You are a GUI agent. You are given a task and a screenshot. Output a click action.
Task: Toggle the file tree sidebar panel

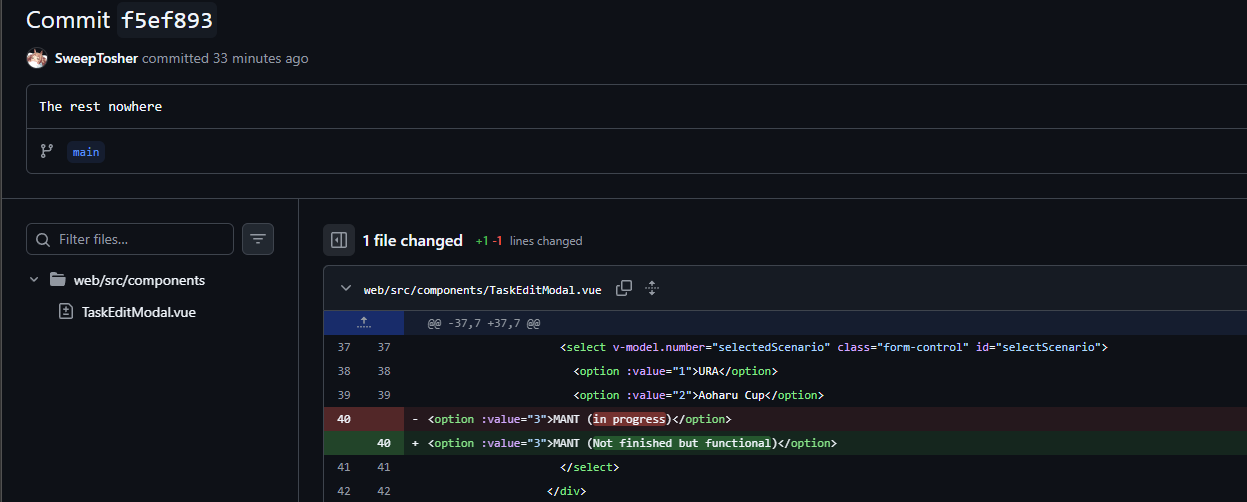pyautogui.click(x=339, y=240)
